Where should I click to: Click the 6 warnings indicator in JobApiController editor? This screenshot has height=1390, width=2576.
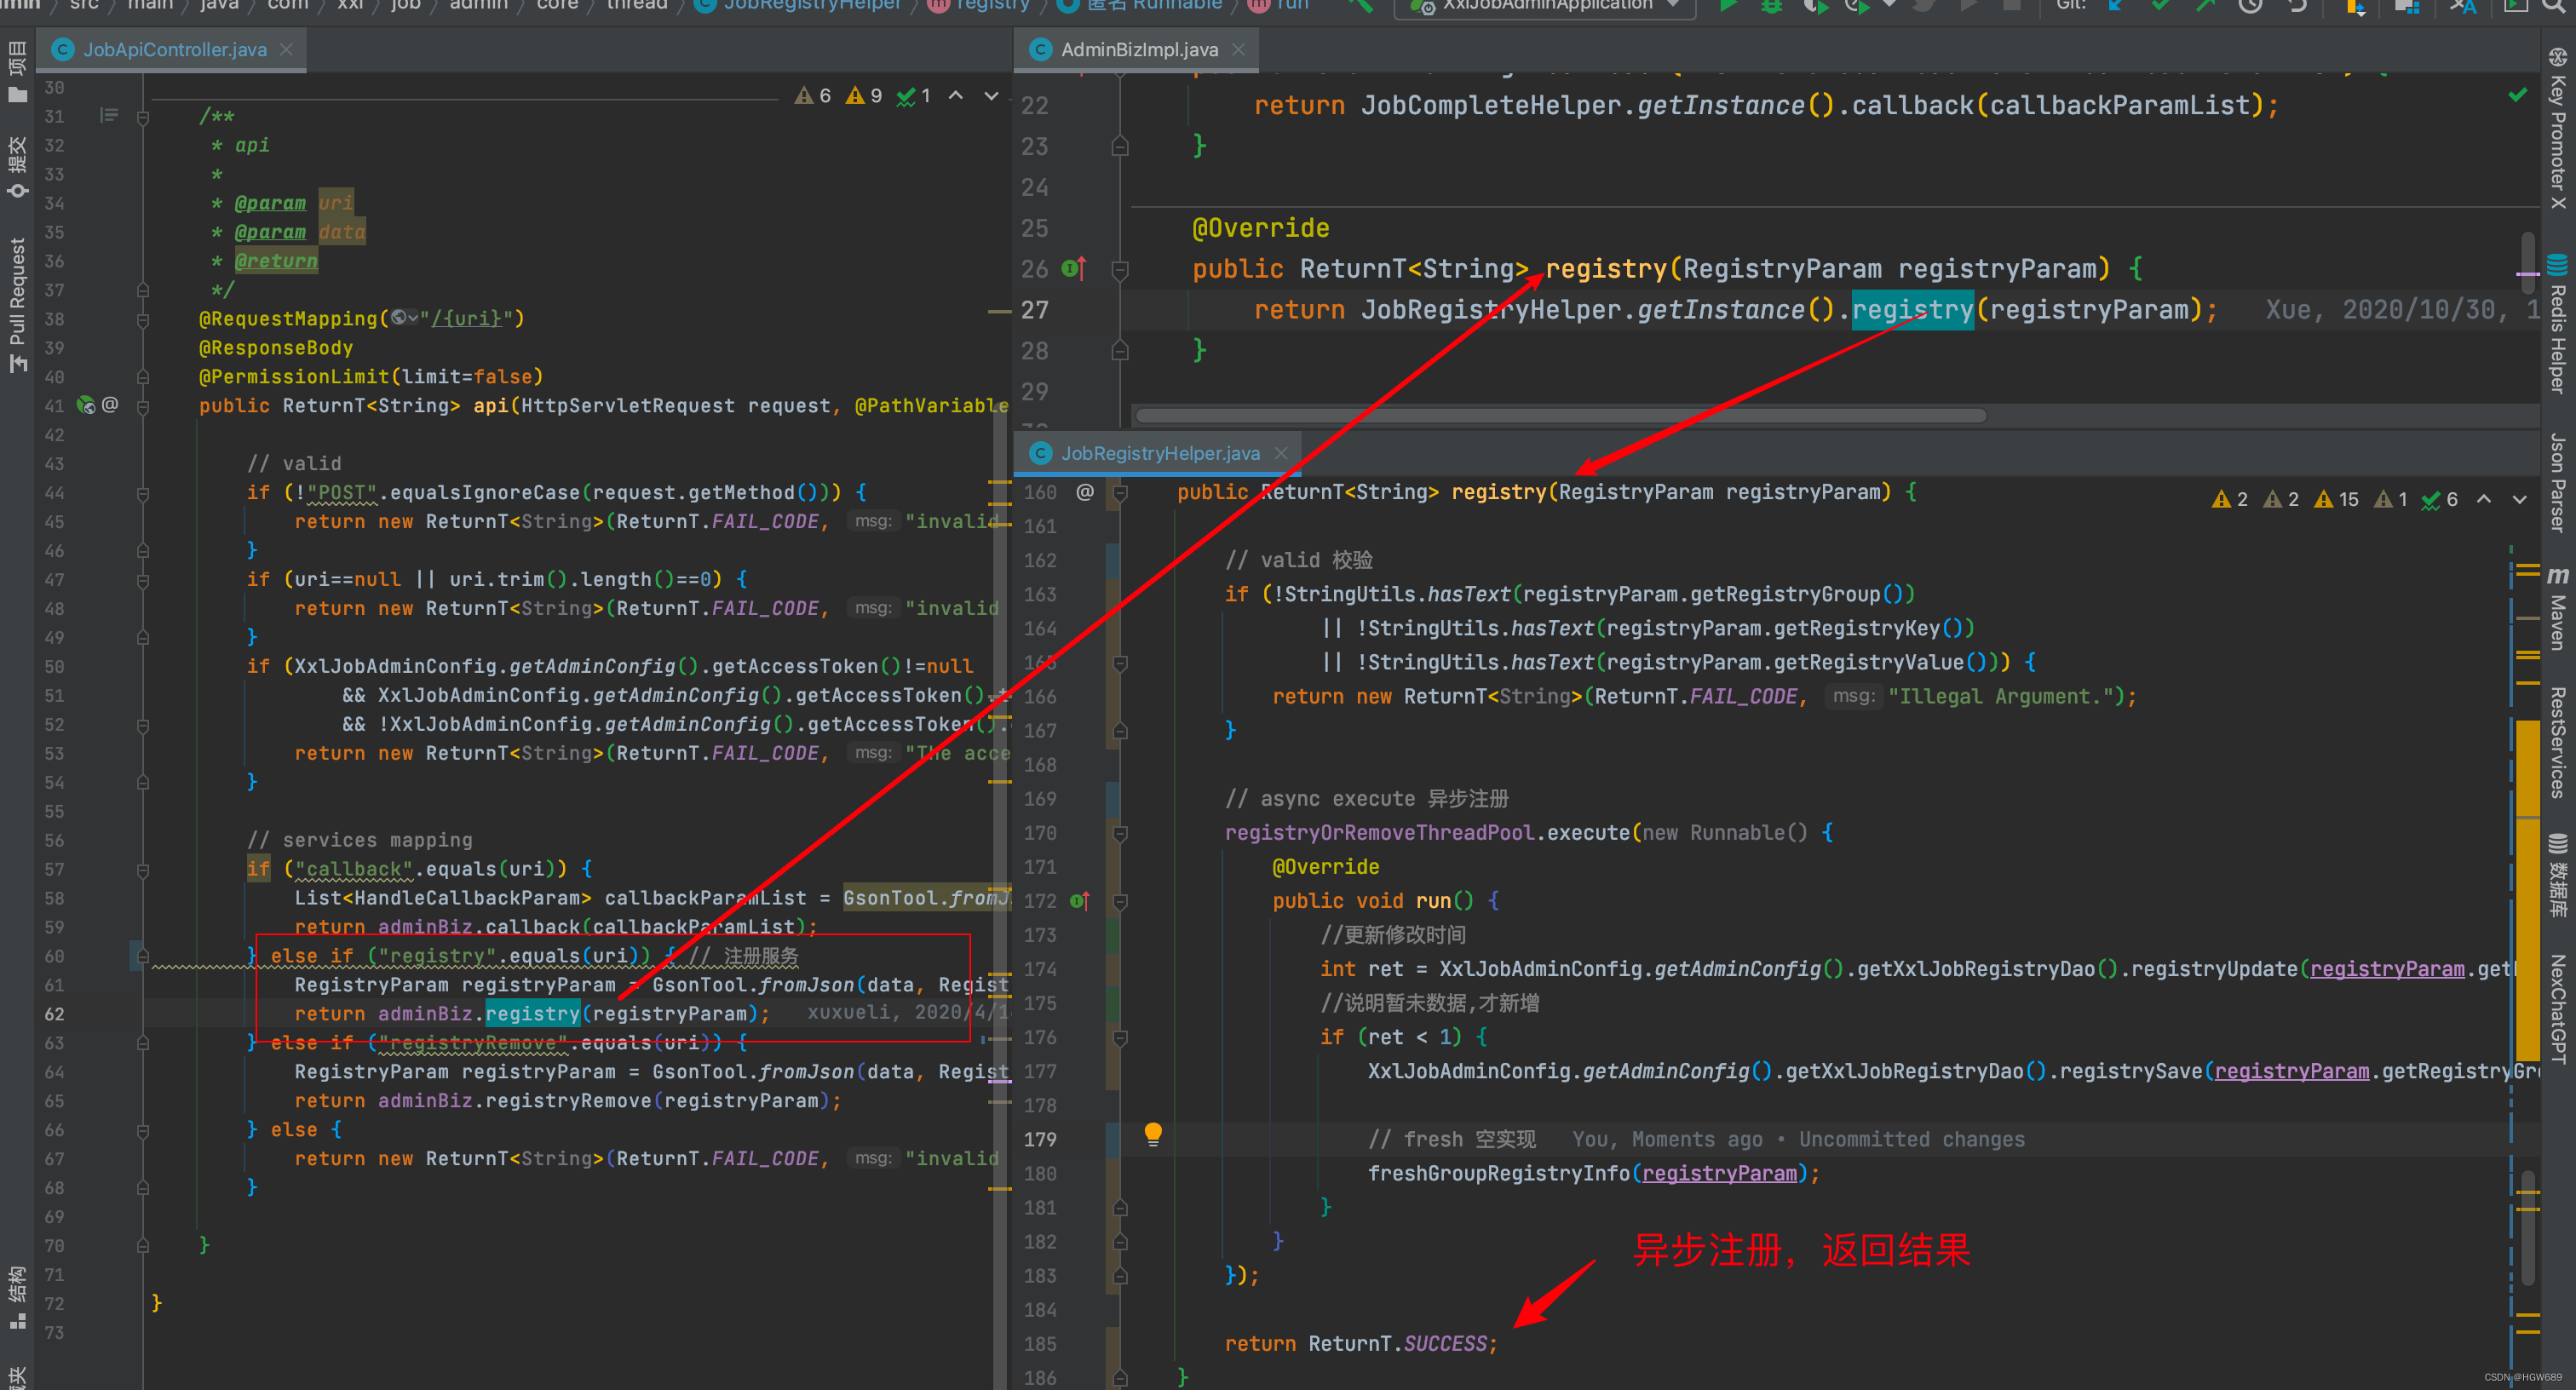[x=813, y=95]
